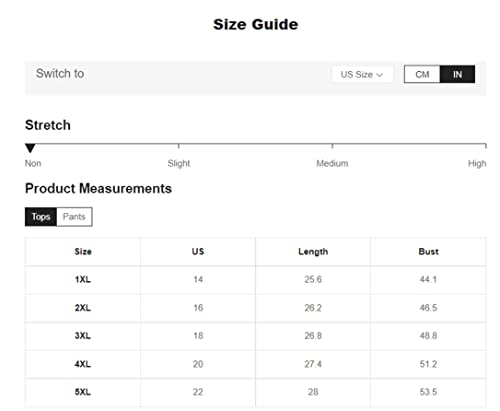
Task: Click the Length column header
Action: click(313, 252)
